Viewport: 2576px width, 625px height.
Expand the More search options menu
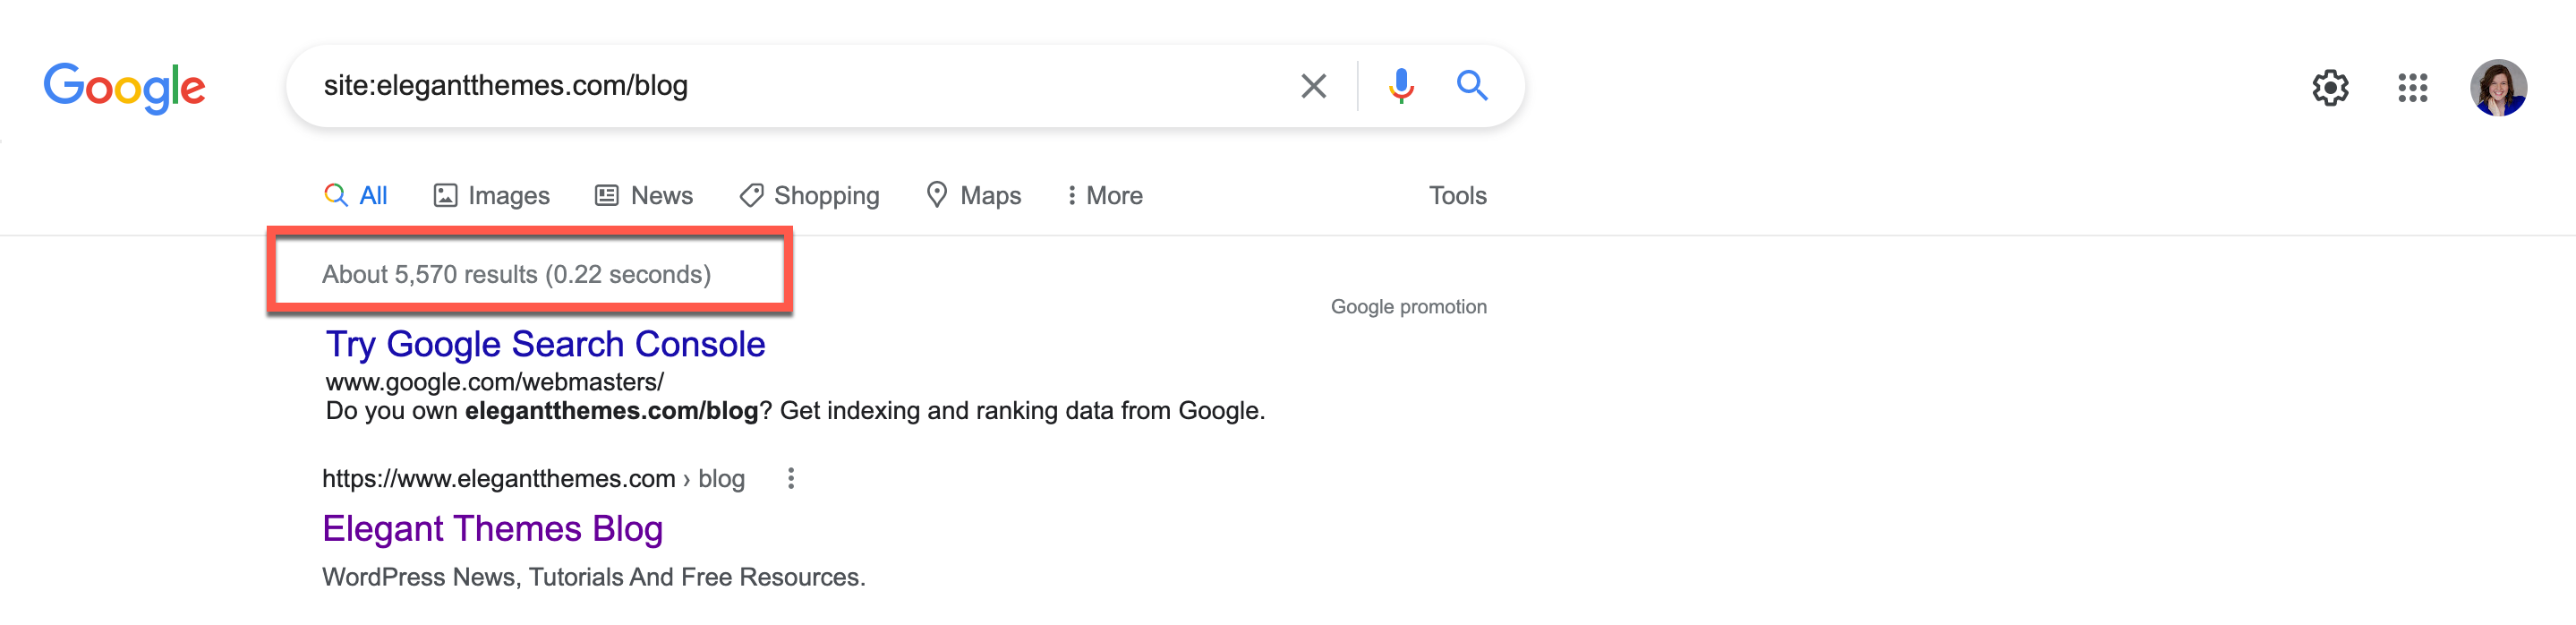1104,195
